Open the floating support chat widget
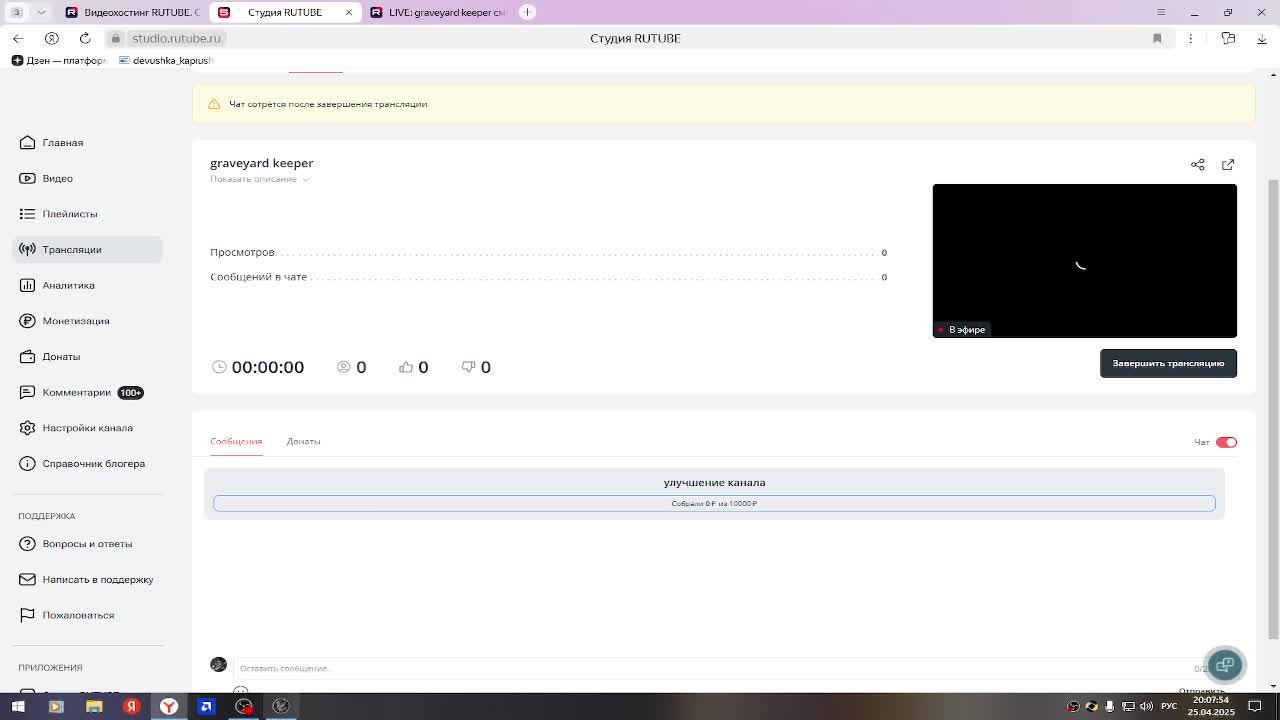The width and height of the screenshot is (1280, 720). [1224, 665]
